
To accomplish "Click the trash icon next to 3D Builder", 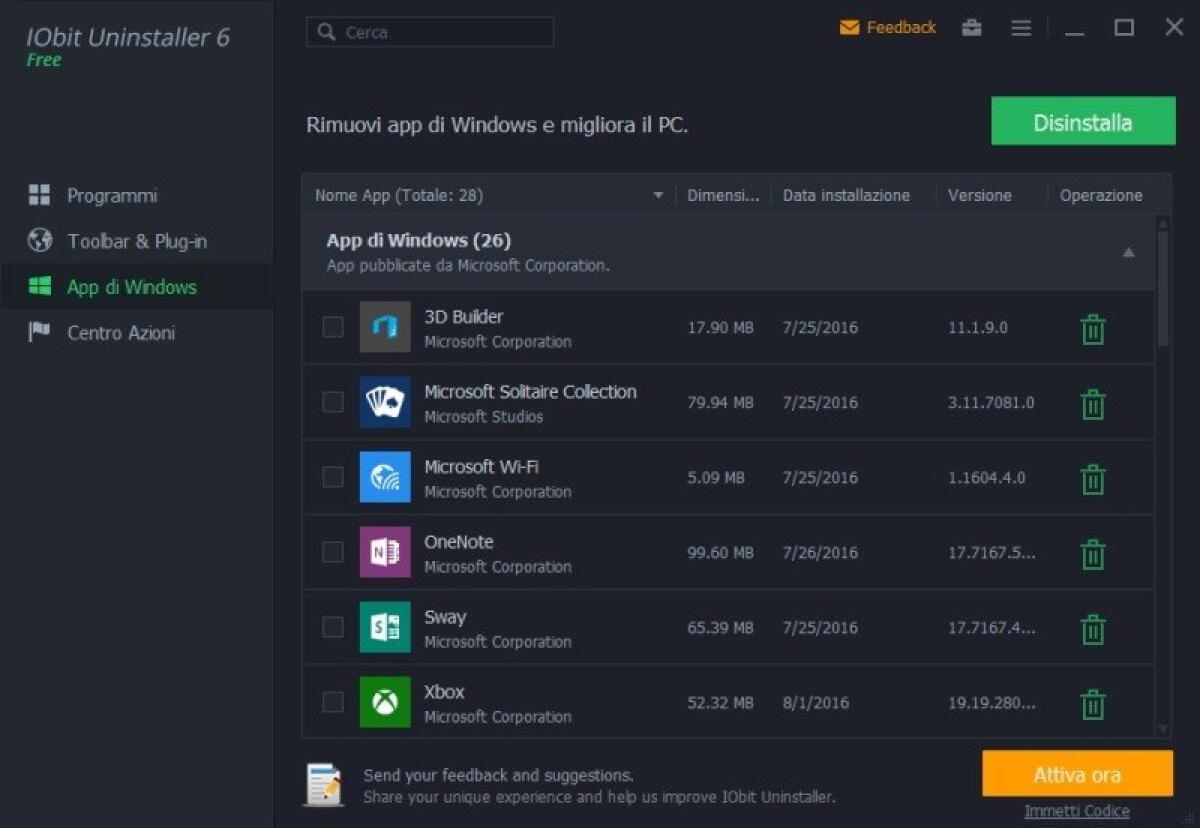I will 1091,327.
